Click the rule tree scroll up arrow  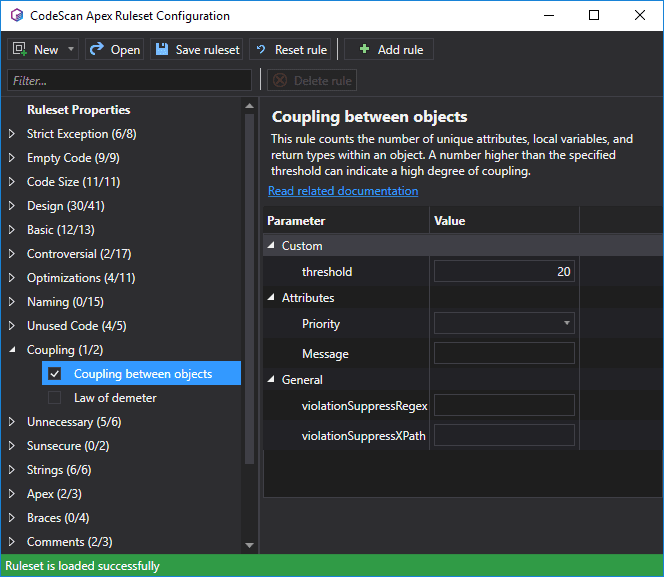[249, 106]
